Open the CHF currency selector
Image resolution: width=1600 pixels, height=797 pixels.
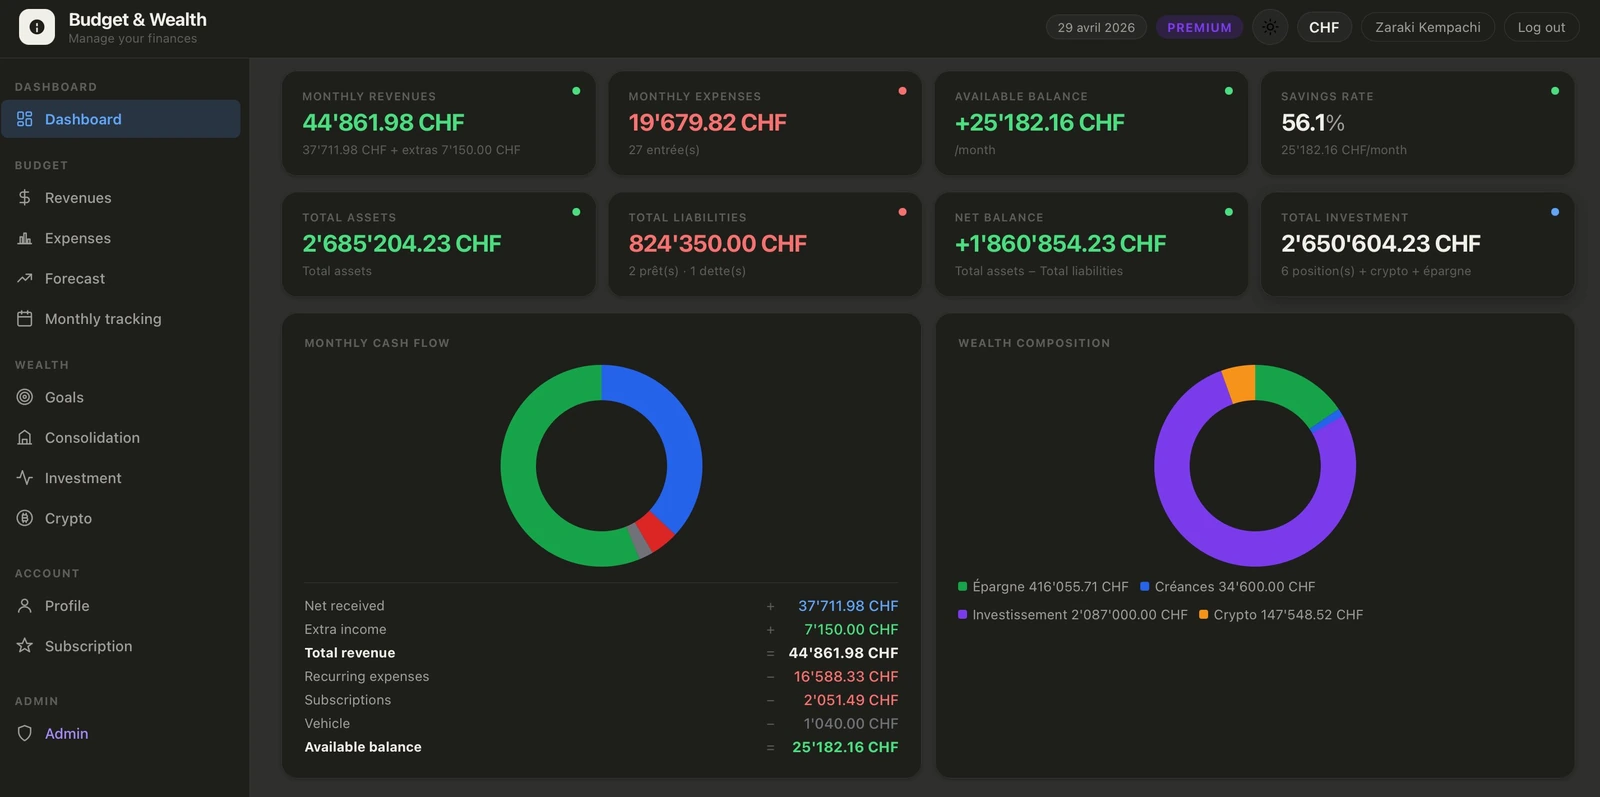pos(1324,27)
